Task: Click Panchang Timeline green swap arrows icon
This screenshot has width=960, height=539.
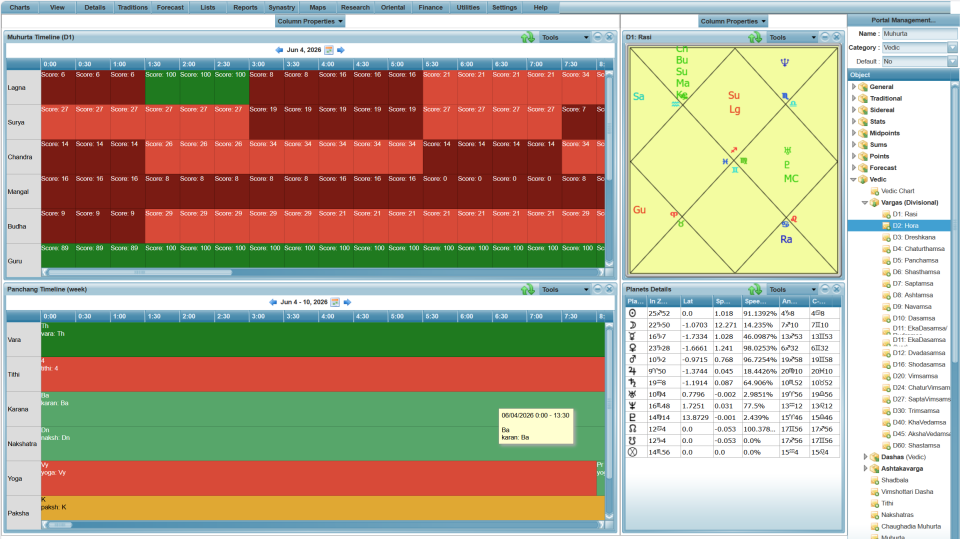Action: (x=527, y=289)
